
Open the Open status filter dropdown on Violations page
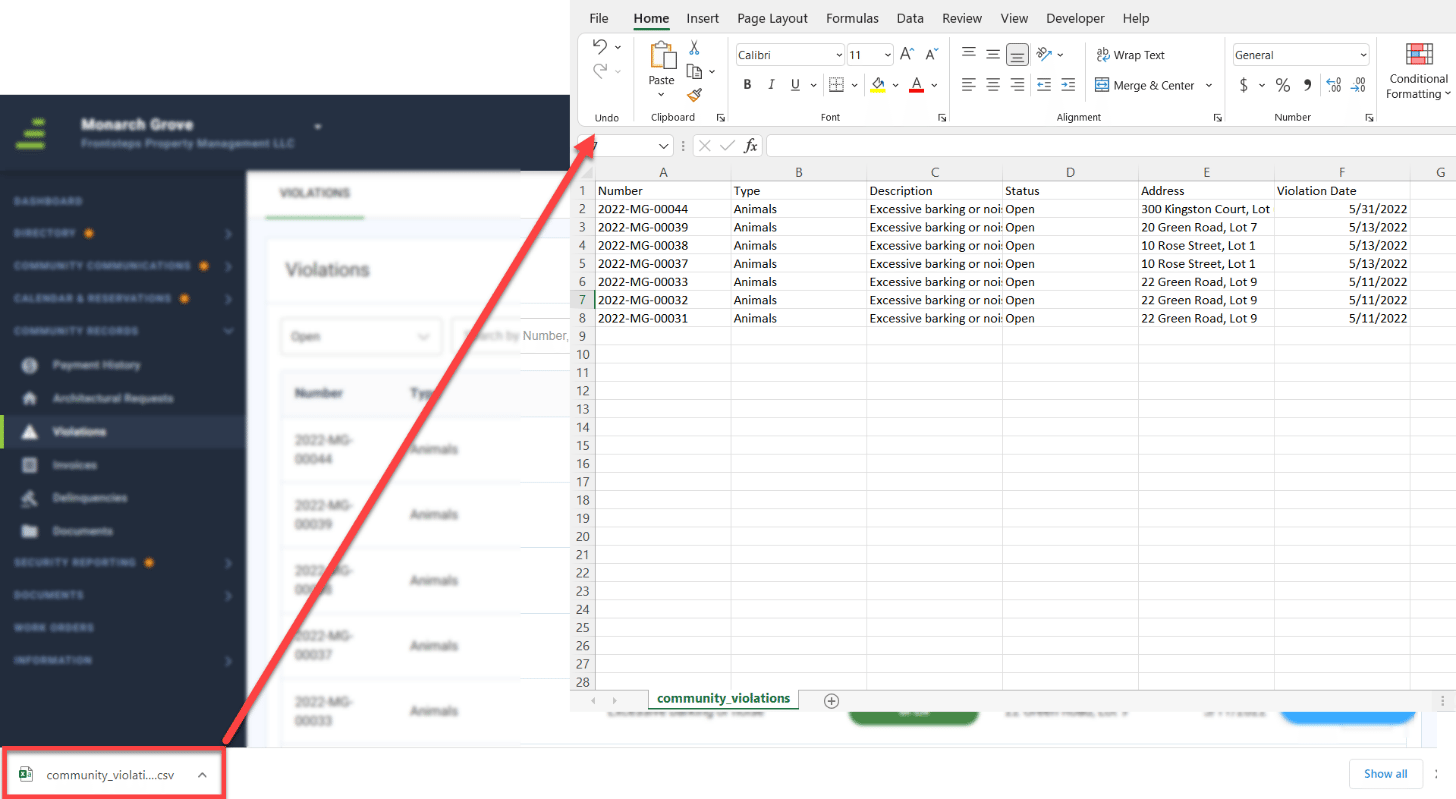tap(360, 336)
